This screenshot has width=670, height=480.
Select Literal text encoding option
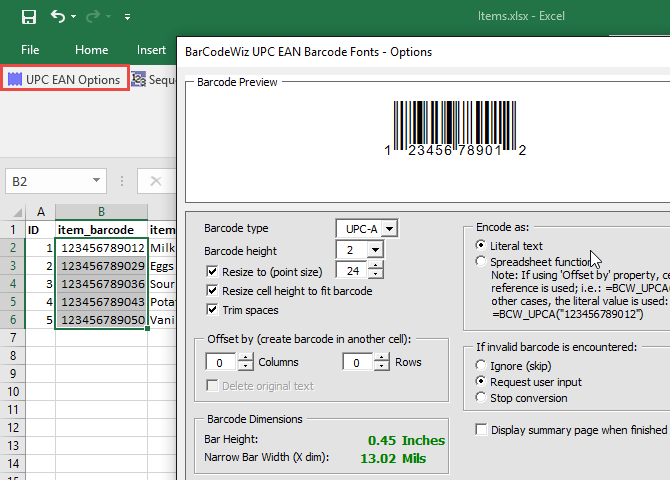pos(481,245)
